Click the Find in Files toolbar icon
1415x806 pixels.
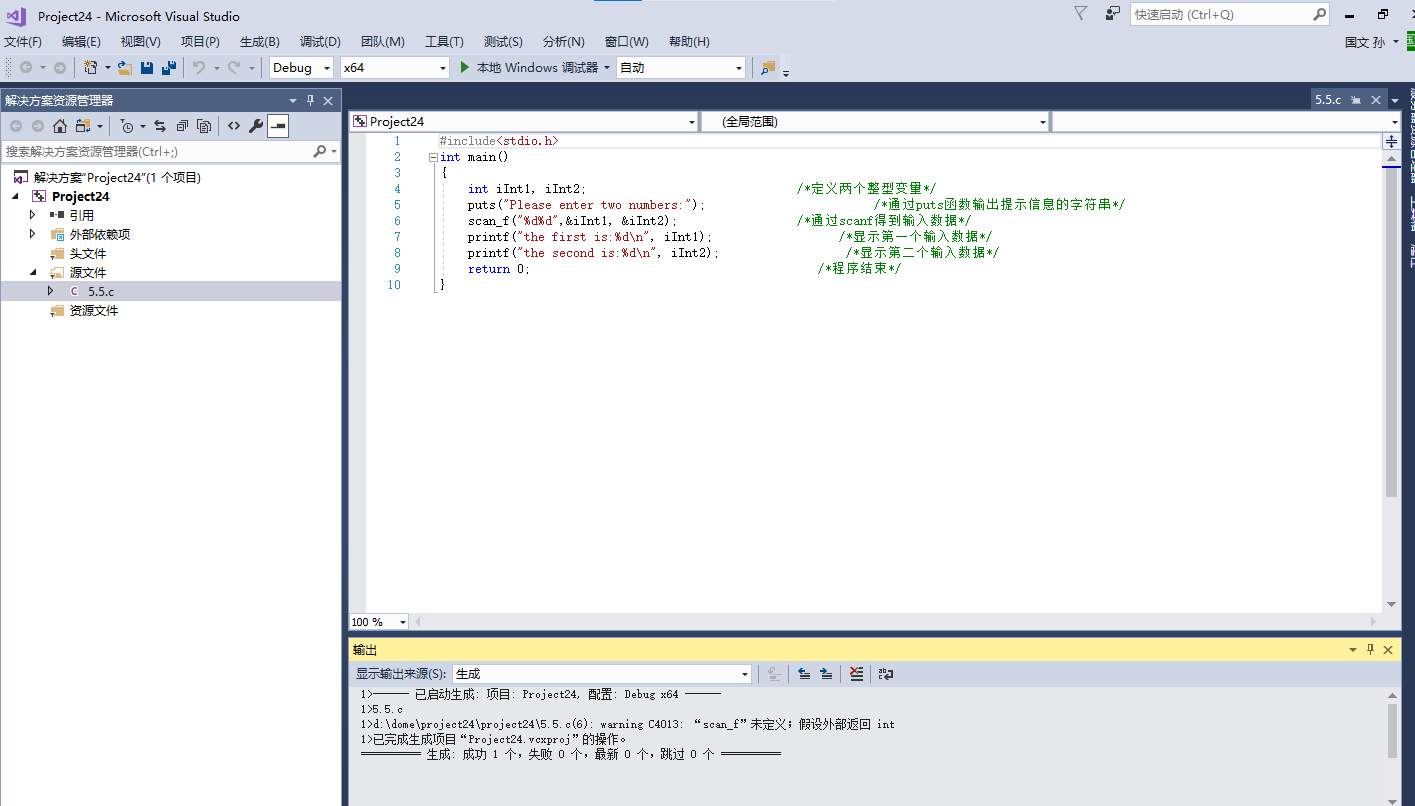coord(768,68)
